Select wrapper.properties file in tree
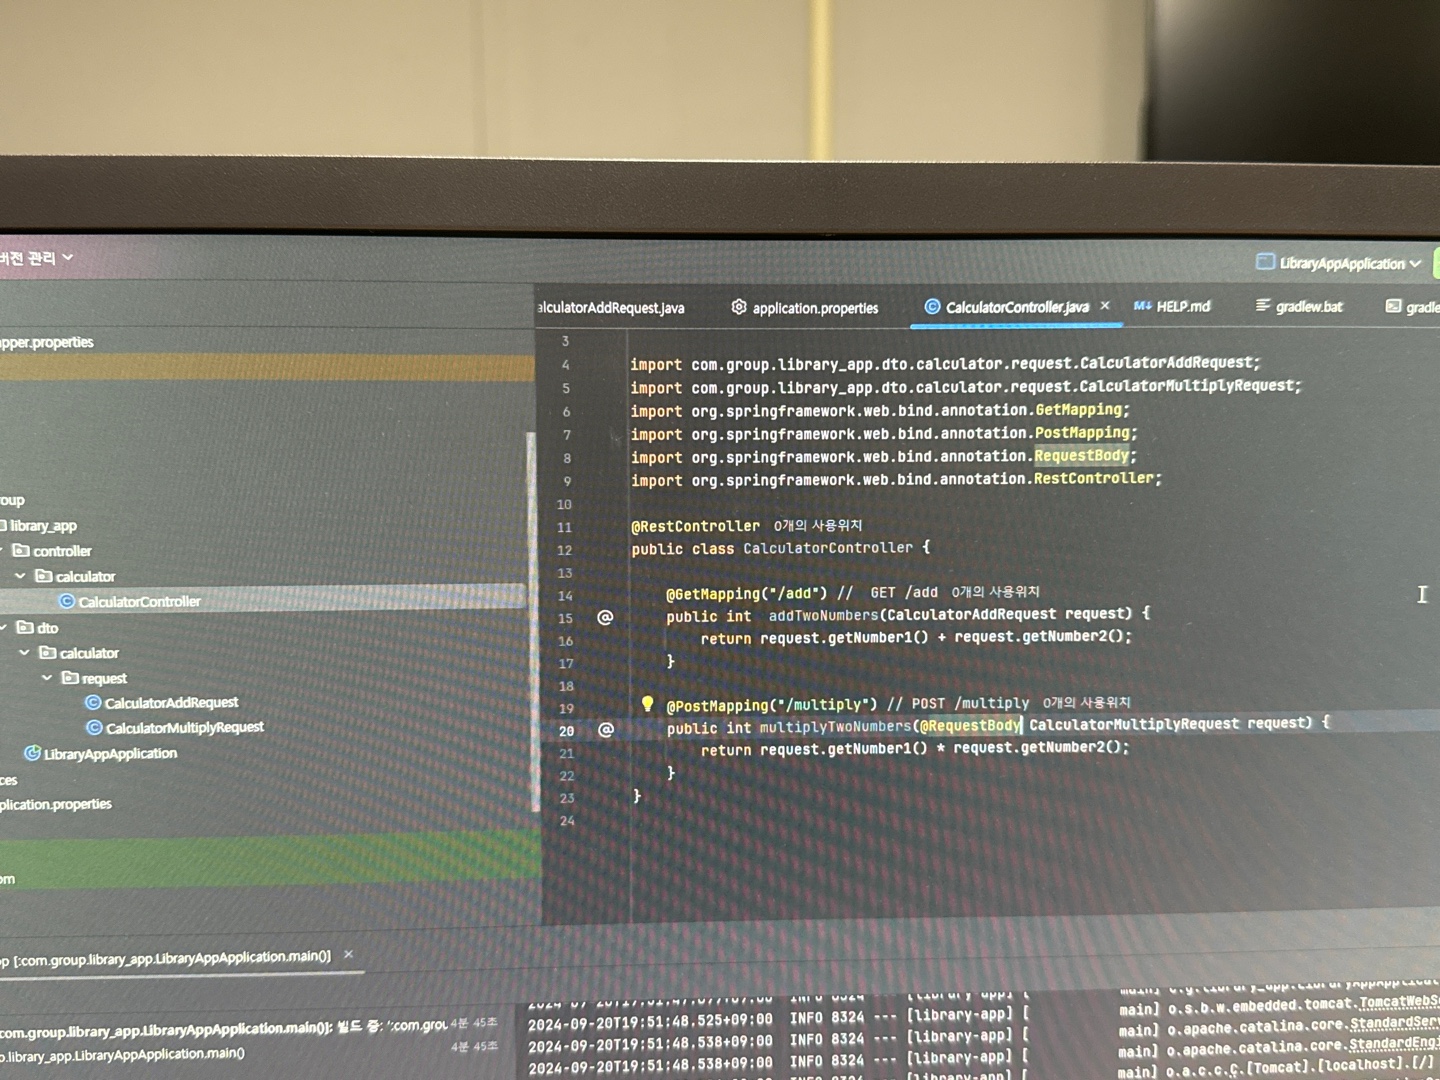Image resolution: width=1440 pixels, height=1080 pixels. 46,342
